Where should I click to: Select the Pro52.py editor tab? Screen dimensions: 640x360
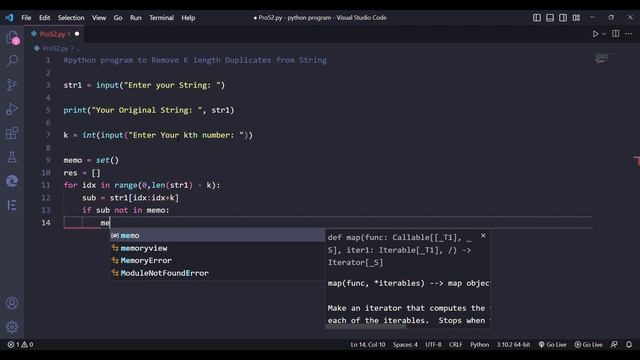point(53,34)
